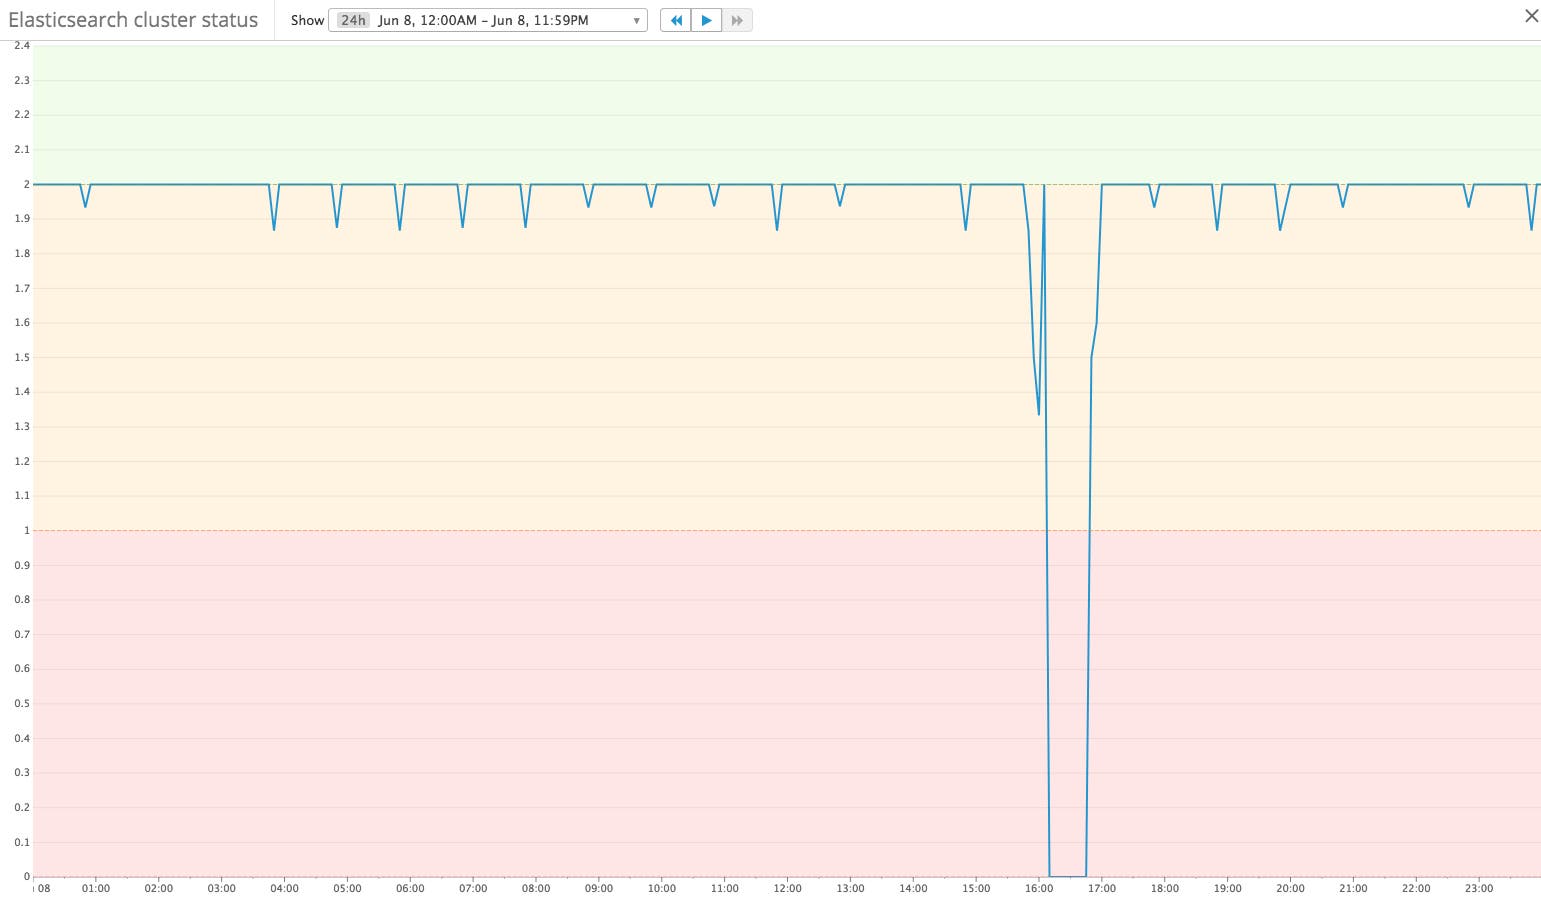The height and width of the screenshot is (903, 1541).
Task: Click the close X in the top corner
Action: pos(1530,15)
